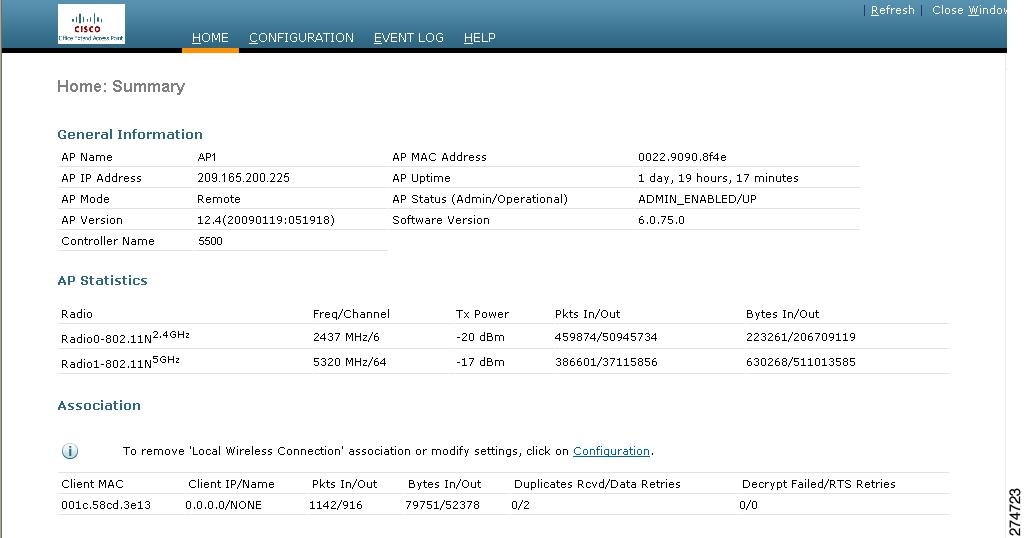Viewport: 1024px width, 538px height.
Task: Click the blue information icon under Association
Action: (x=70, y=451)
